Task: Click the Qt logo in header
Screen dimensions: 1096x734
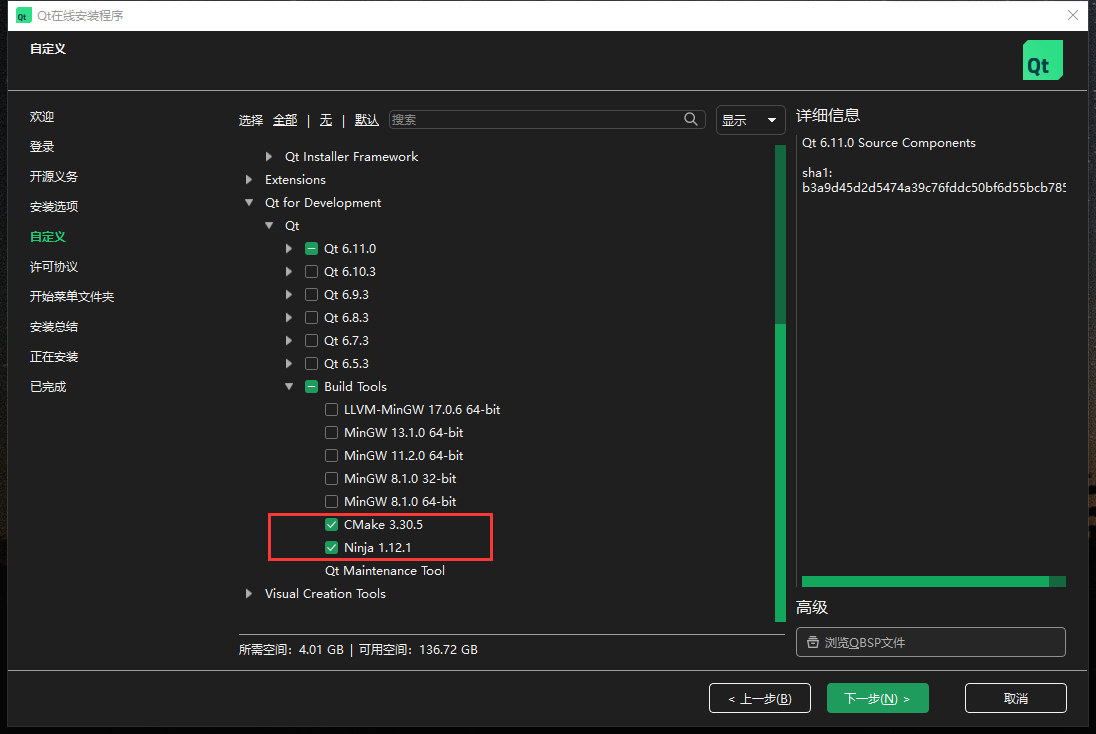Action: pyautogui.click(x=1043, y=60)
